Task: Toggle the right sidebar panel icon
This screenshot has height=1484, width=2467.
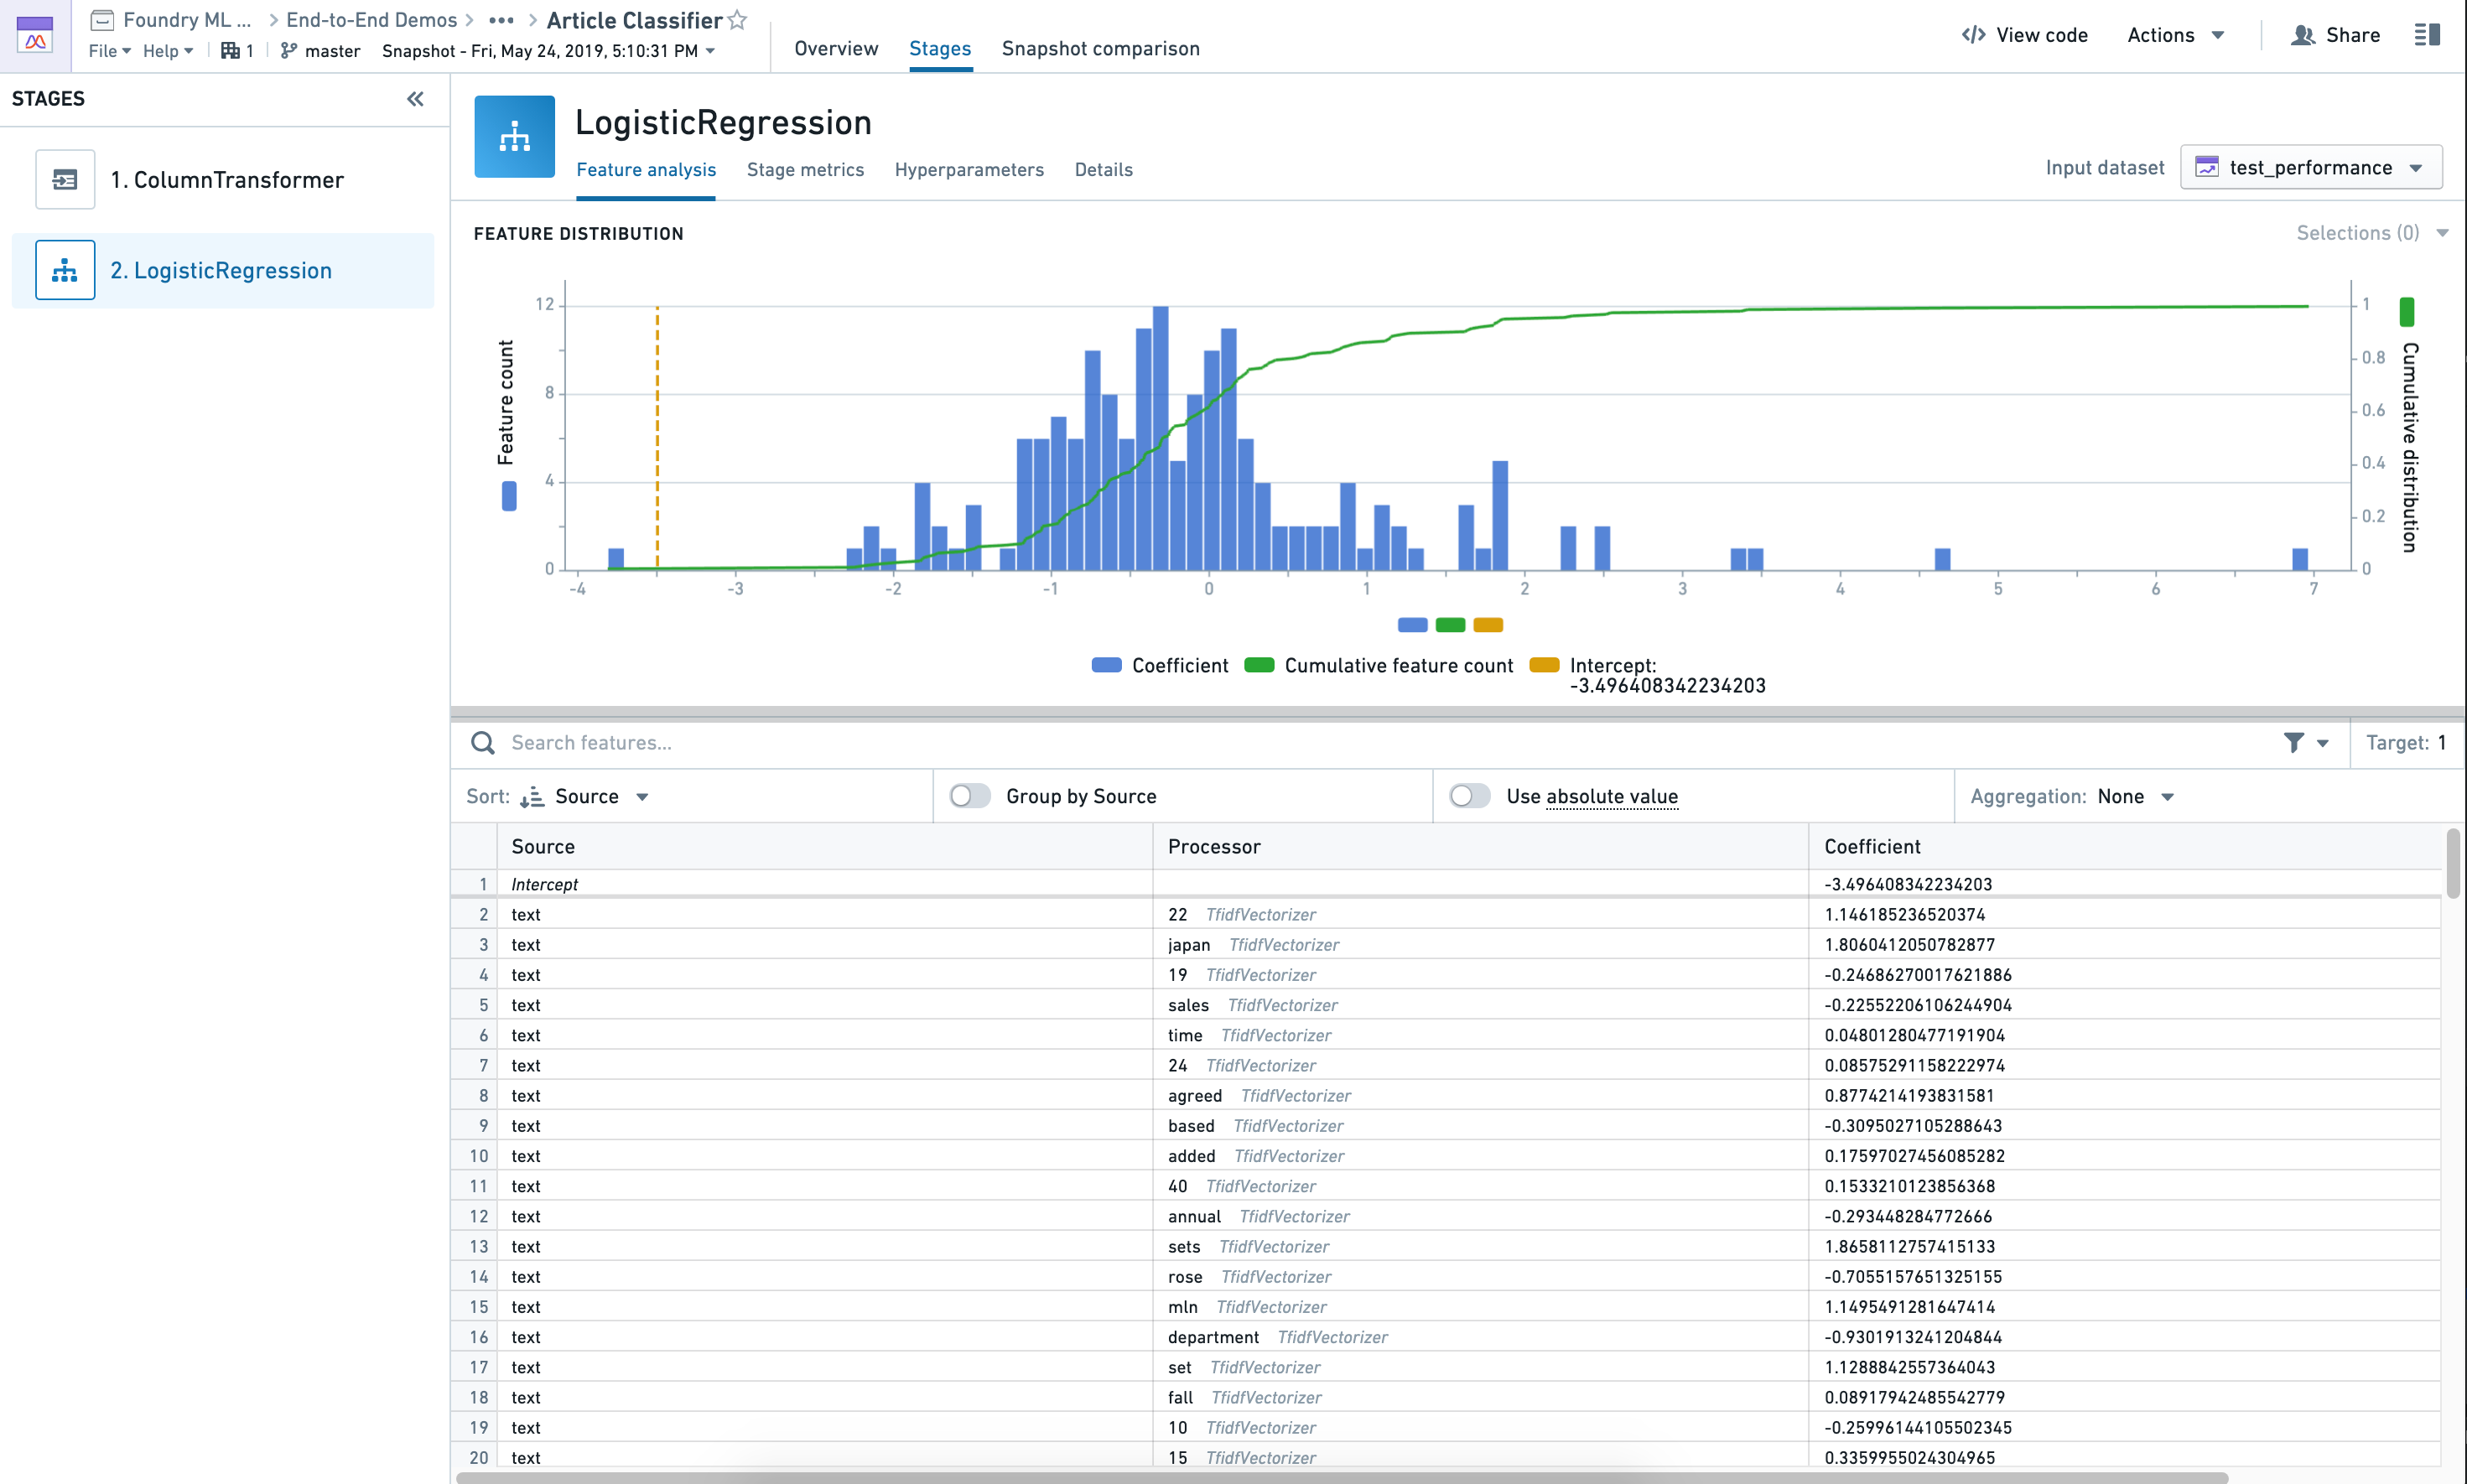Action: (2427, 35)
